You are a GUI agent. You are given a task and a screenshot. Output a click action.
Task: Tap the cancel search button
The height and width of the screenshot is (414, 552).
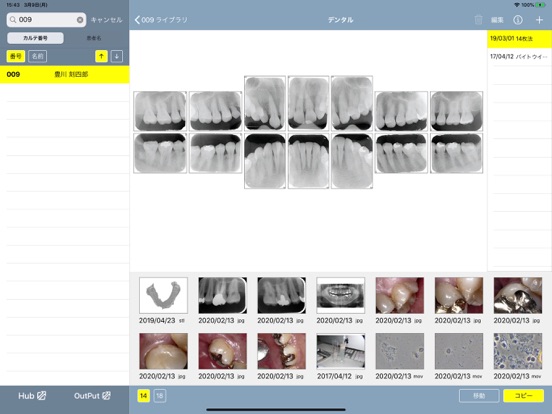pyautogui.click(x=107, y=20)
